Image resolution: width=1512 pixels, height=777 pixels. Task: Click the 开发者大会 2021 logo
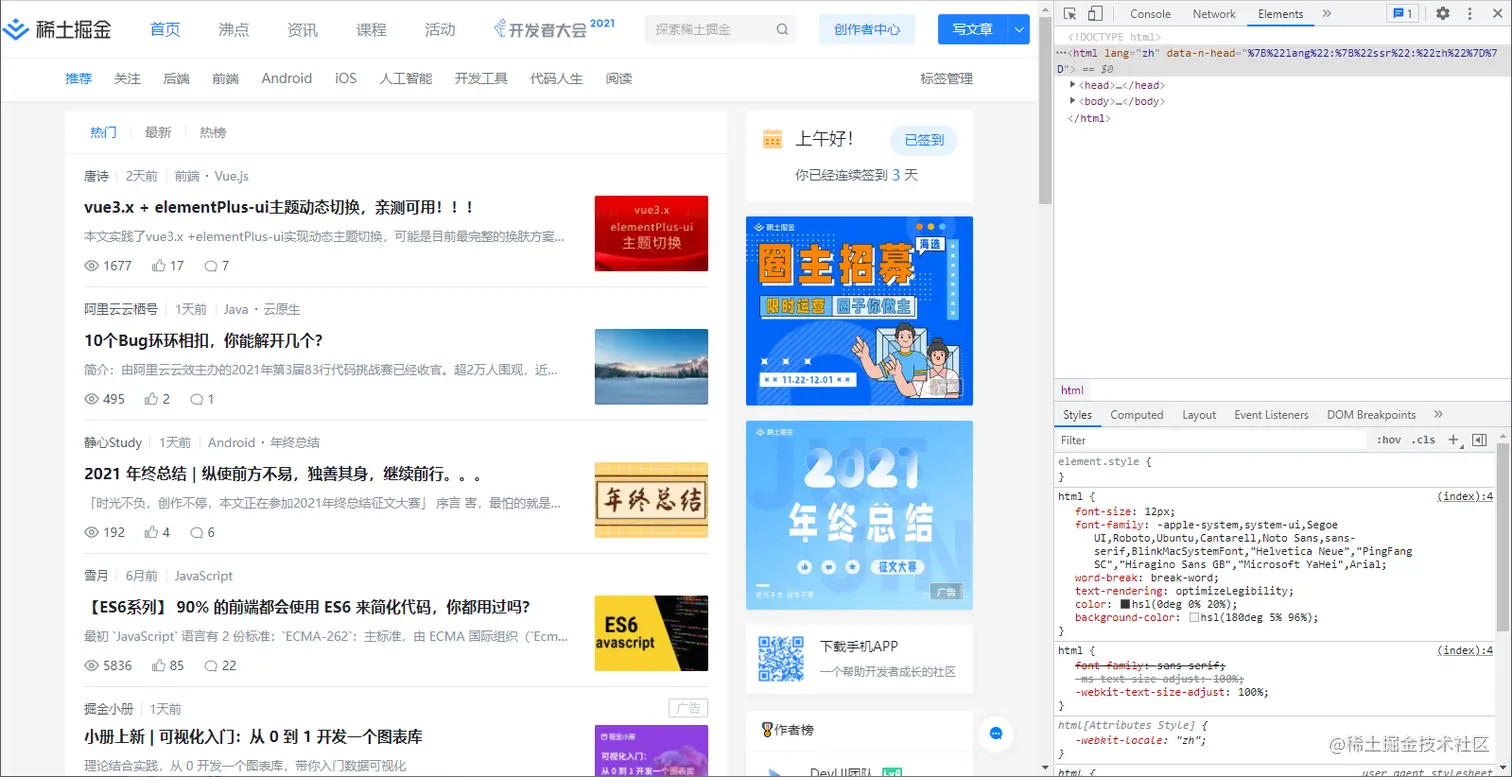(555, 28)
